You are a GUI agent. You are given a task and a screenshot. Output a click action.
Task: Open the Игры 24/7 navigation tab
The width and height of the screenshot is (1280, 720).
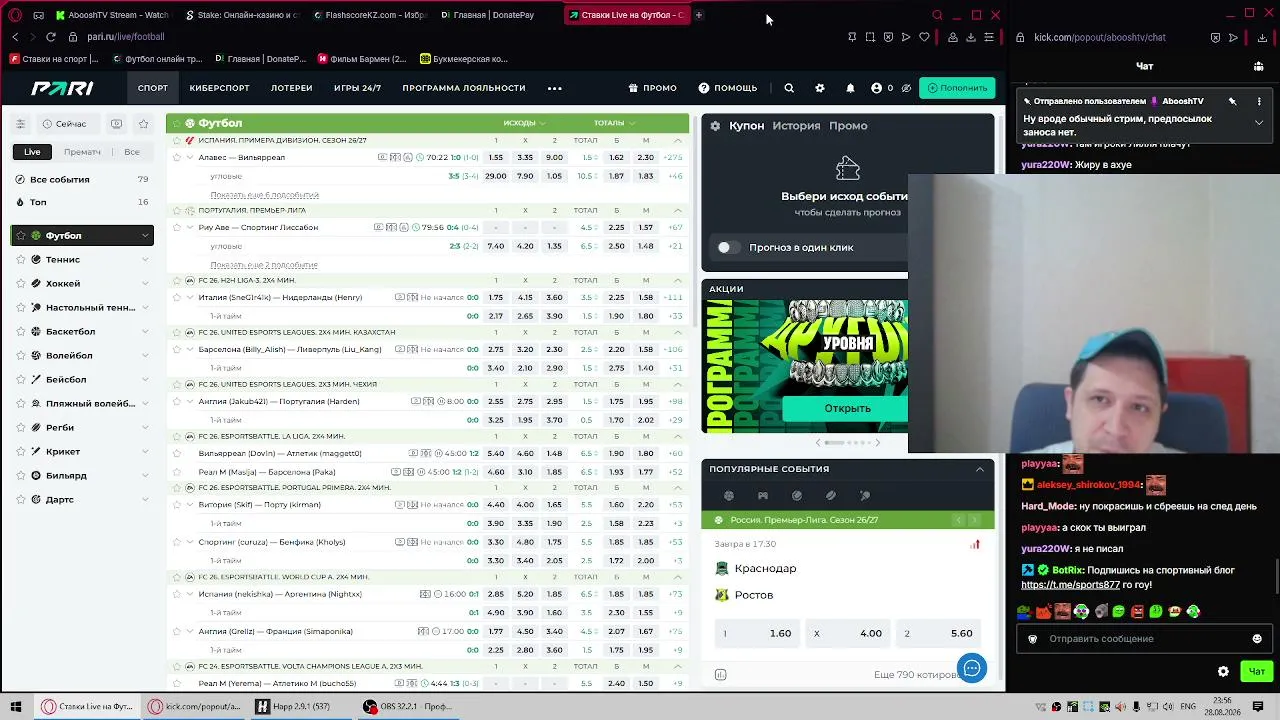(x=357, y=88)
